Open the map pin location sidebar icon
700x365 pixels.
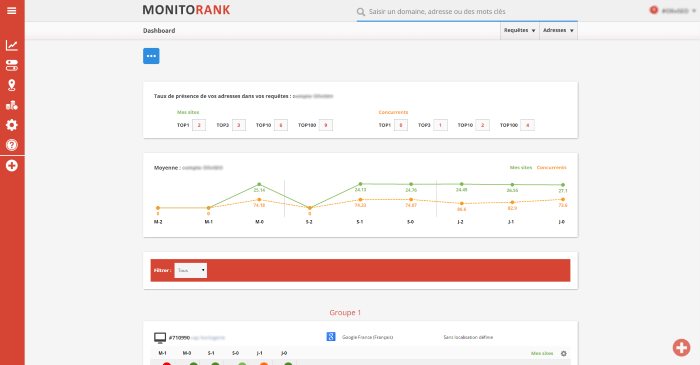pos(12,85)
